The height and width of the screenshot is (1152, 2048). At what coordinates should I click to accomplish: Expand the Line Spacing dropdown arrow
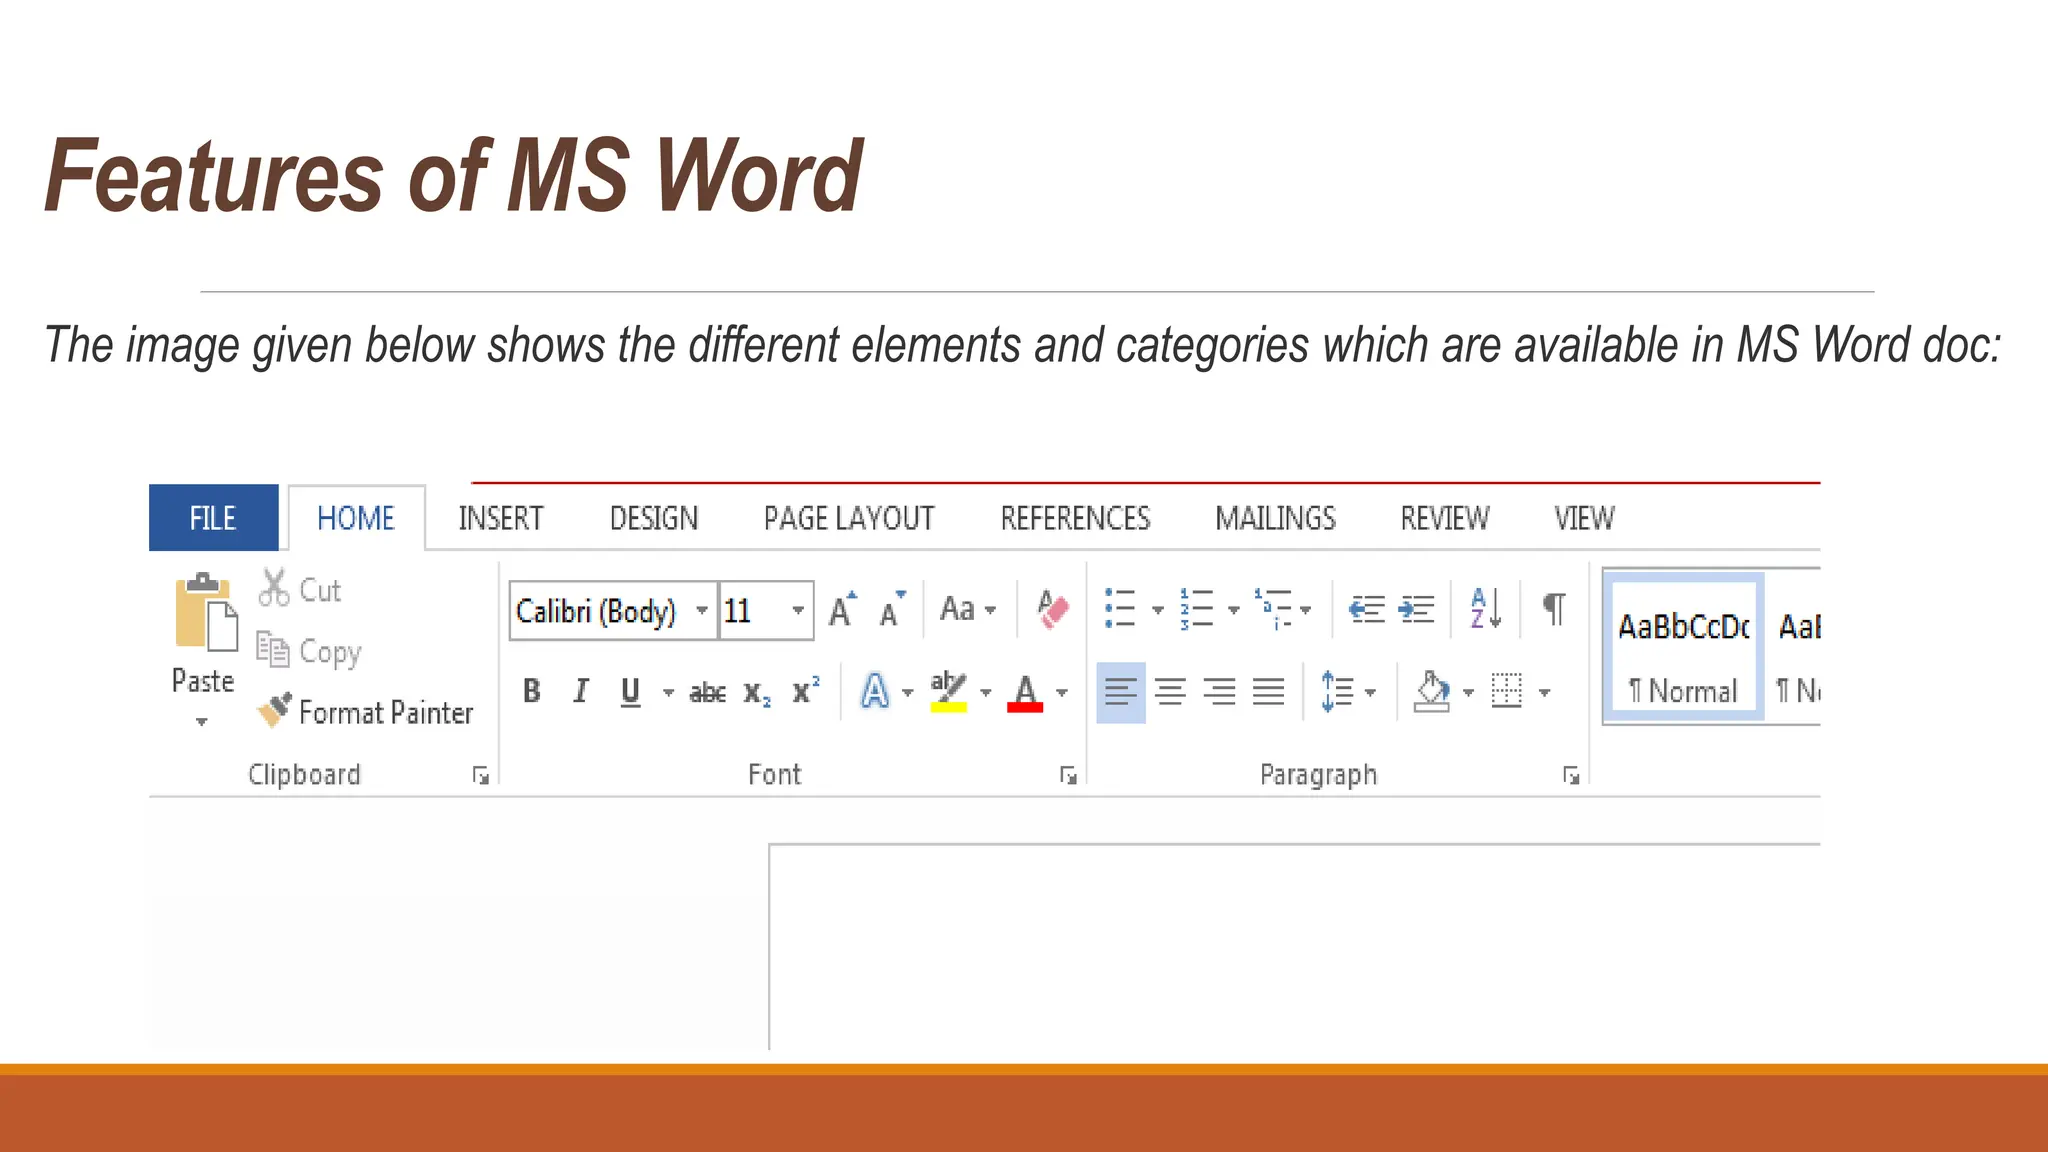(1371, 692)
